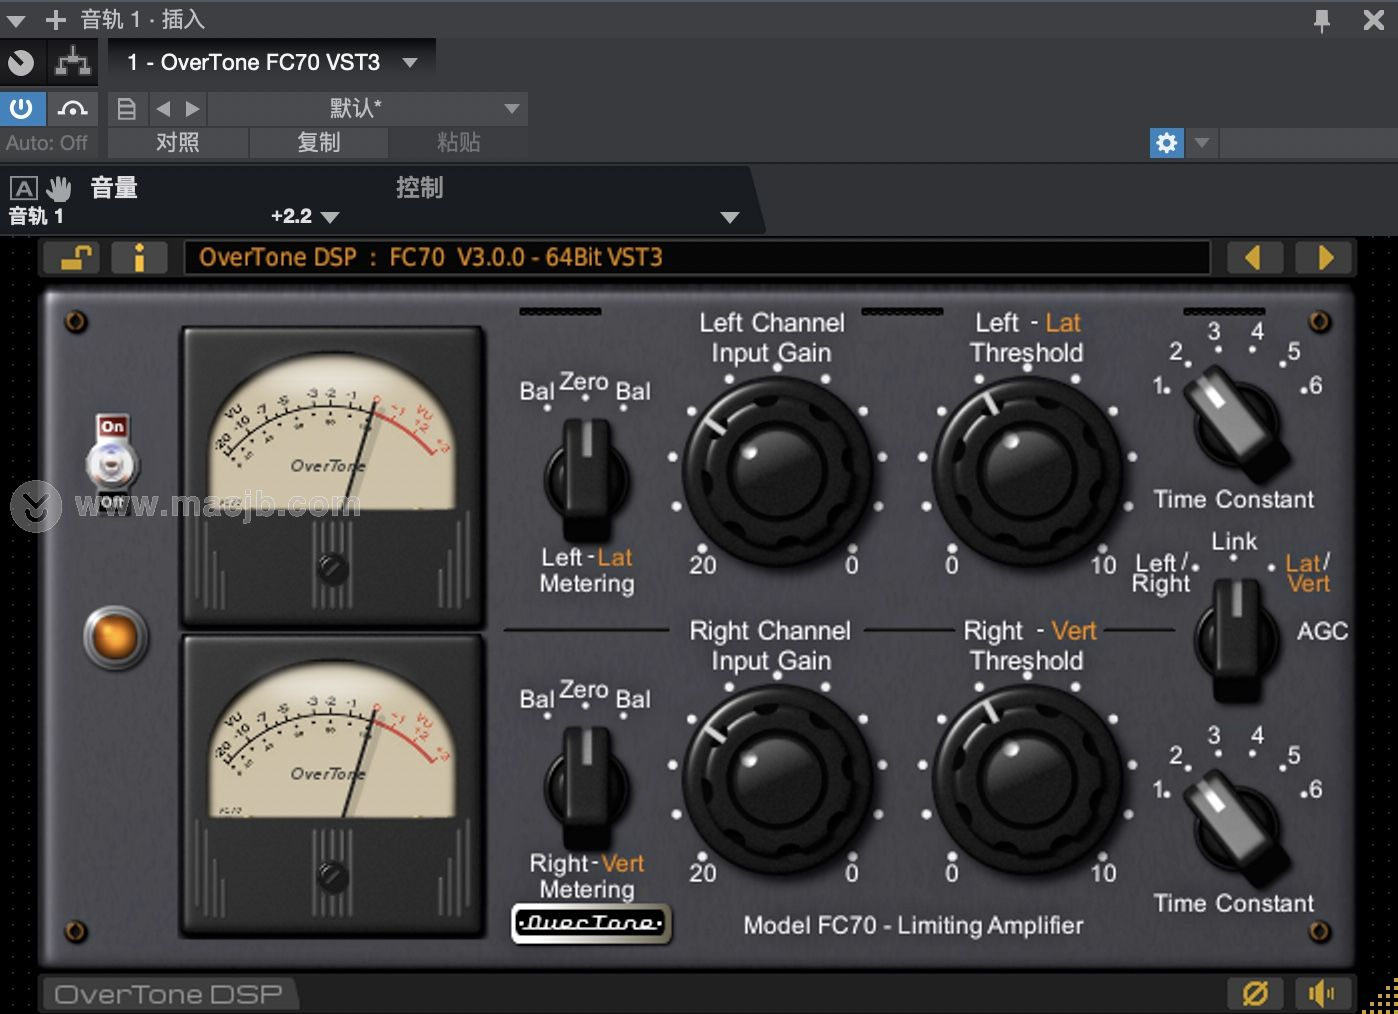Open the blue settings gear
Screen dimensions: 1398x1014
coord(1166,143)
